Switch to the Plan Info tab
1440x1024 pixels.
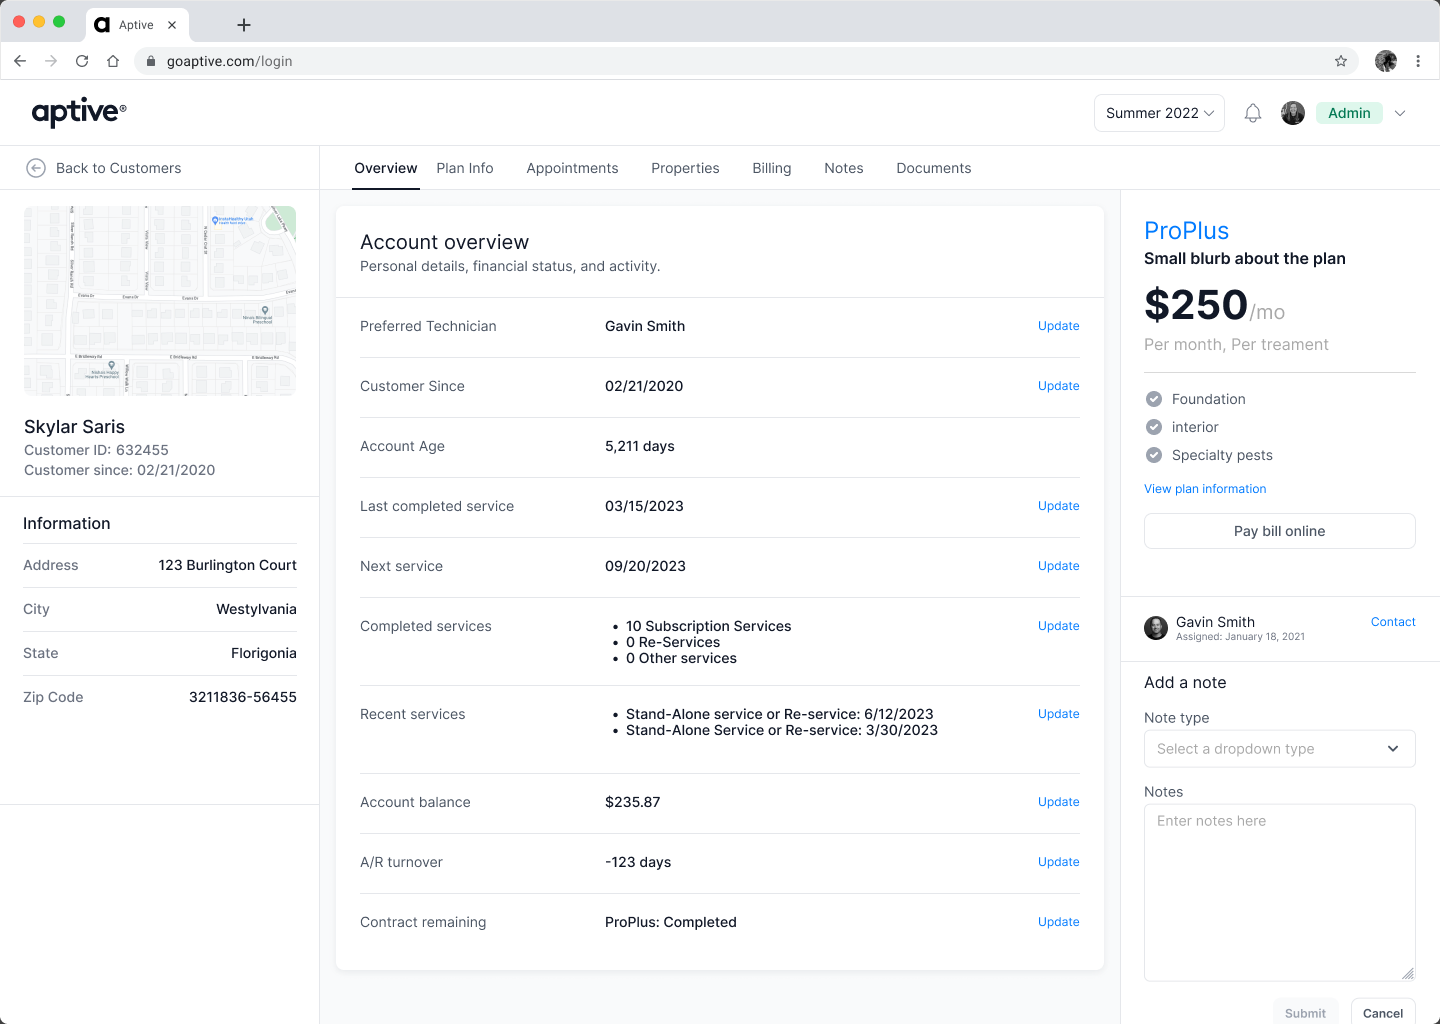(465, 168)
